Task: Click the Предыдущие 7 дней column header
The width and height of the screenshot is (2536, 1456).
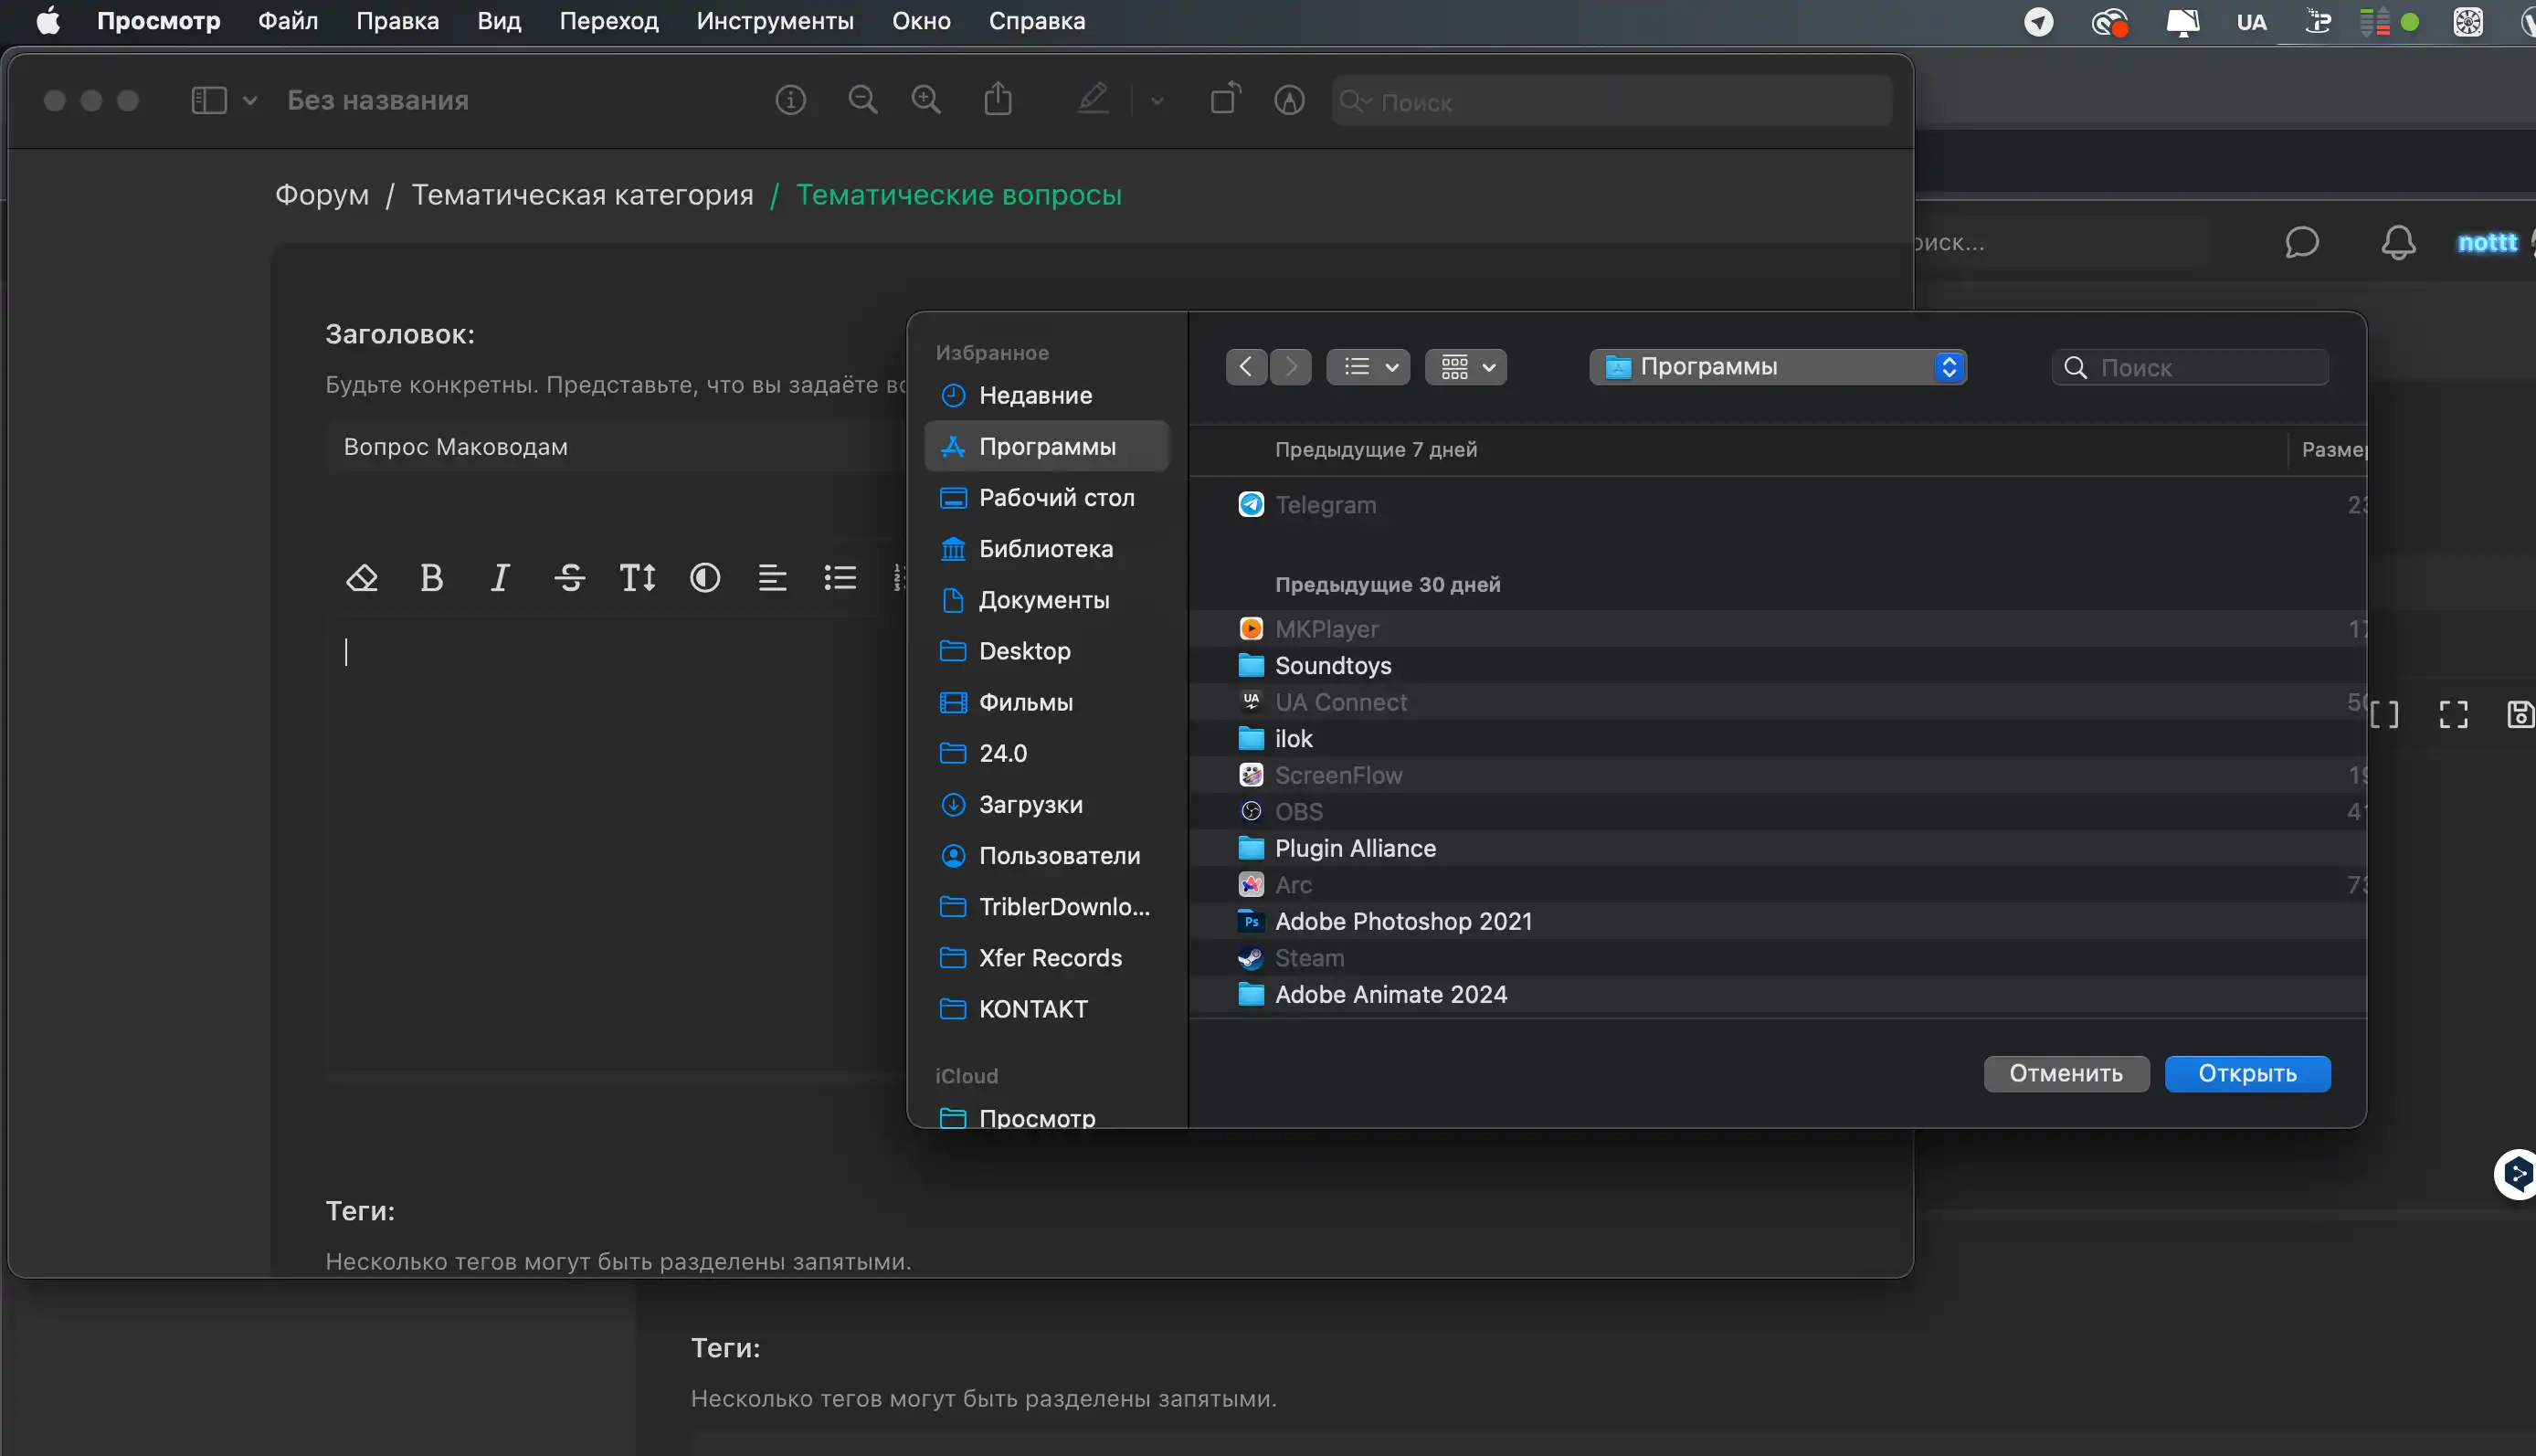Action: (x=1376, y=450)
